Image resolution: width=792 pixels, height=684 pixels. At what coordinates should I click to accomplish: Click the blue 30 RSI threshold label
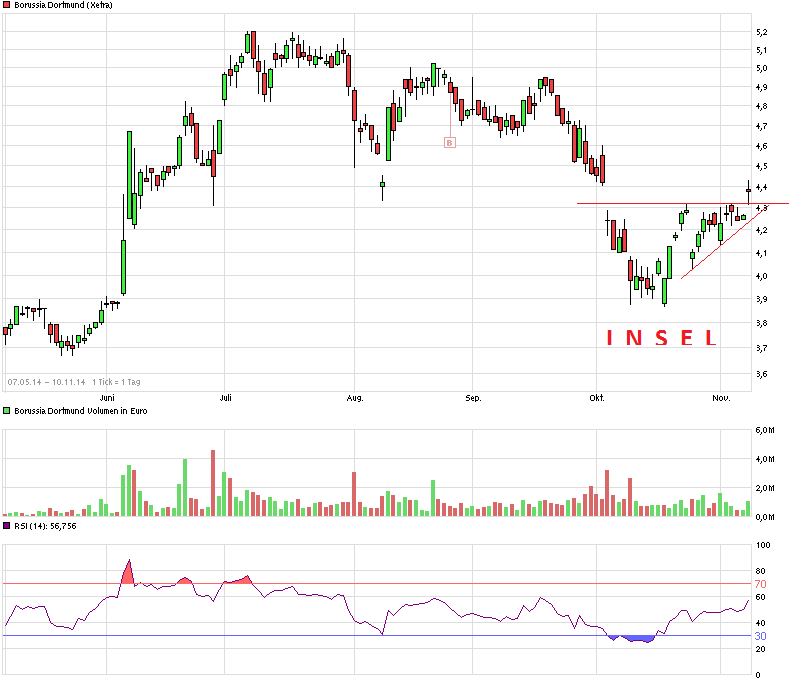tap(760, 636)
